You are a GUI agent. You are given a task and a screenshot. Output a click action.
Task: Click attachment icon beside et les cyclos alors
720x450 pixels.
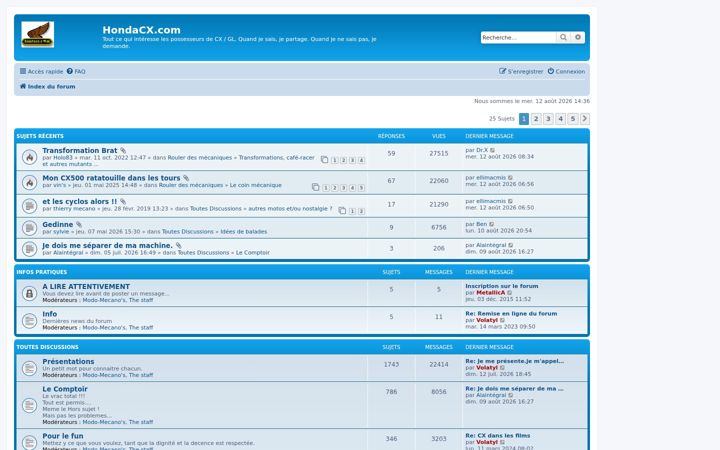[123, 202]
